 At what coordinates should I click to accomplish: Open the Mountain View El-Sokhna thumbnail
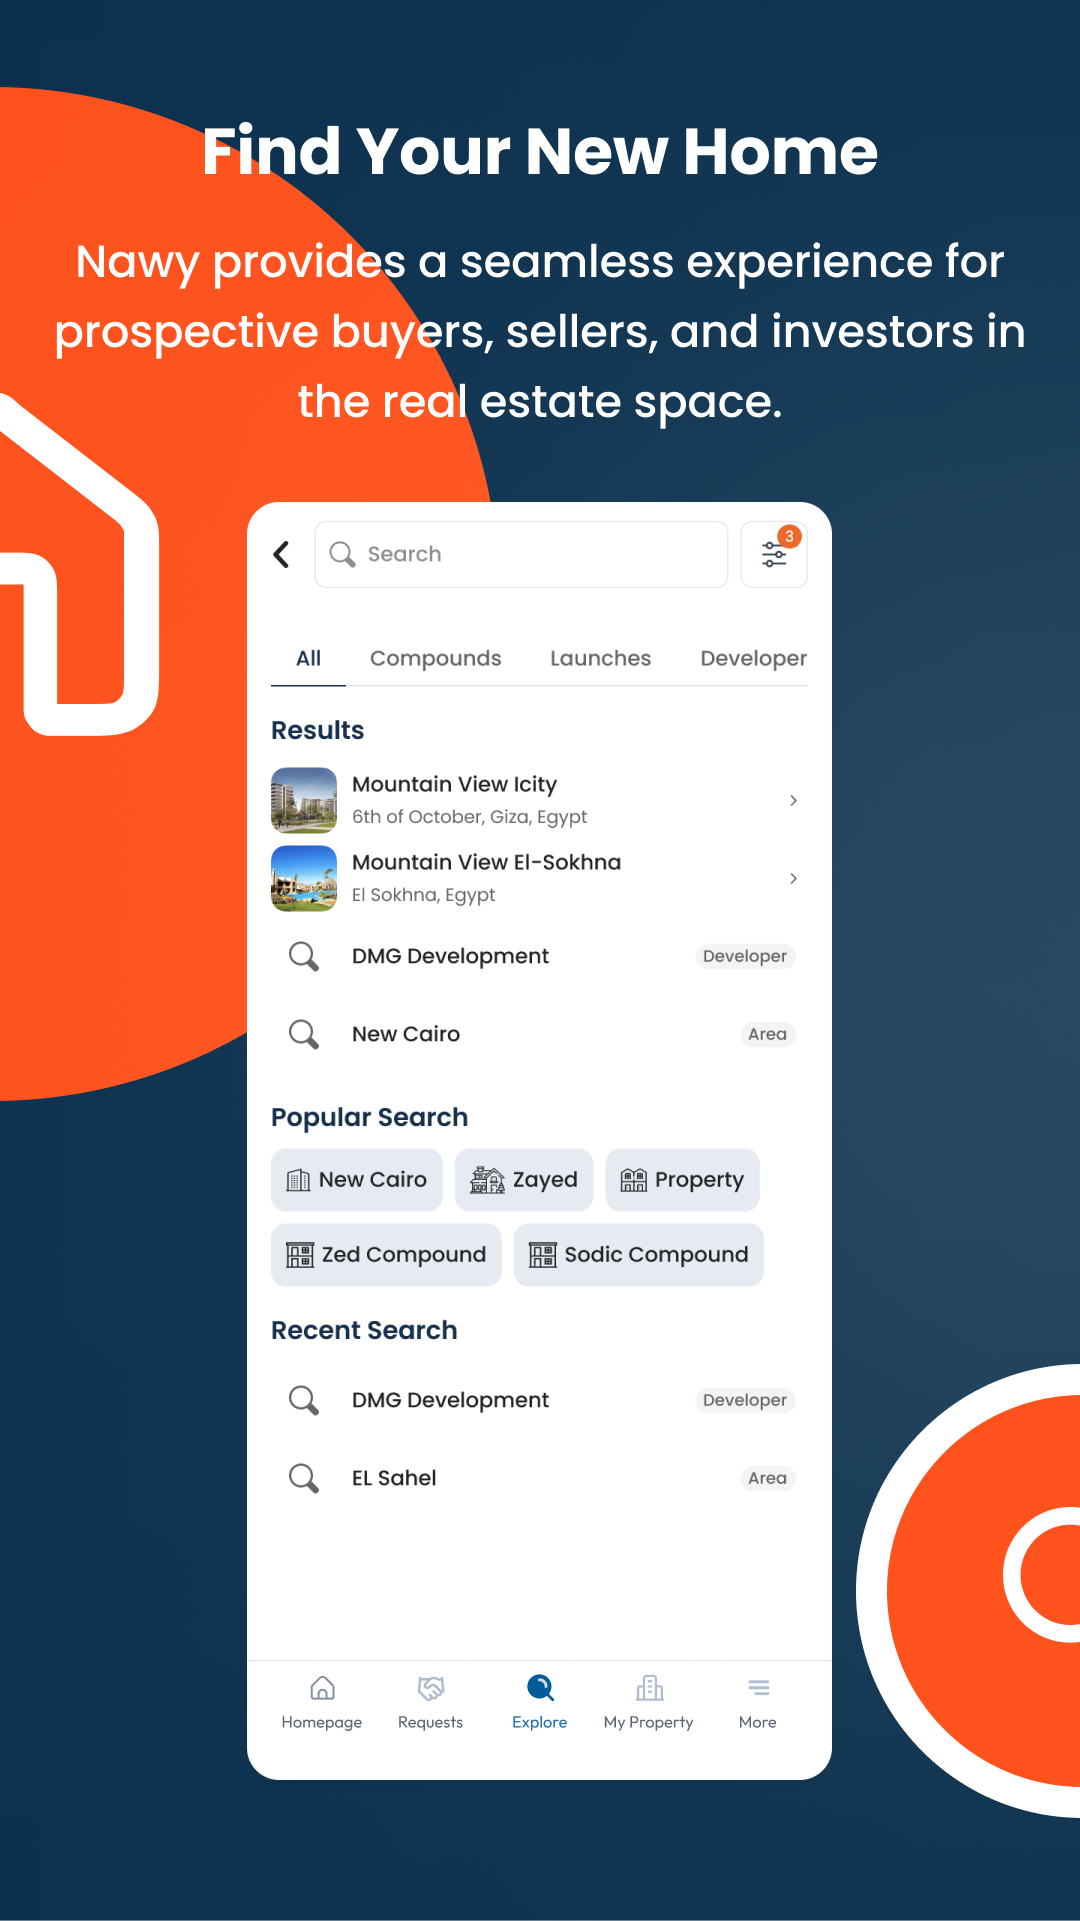pos(304,878)
